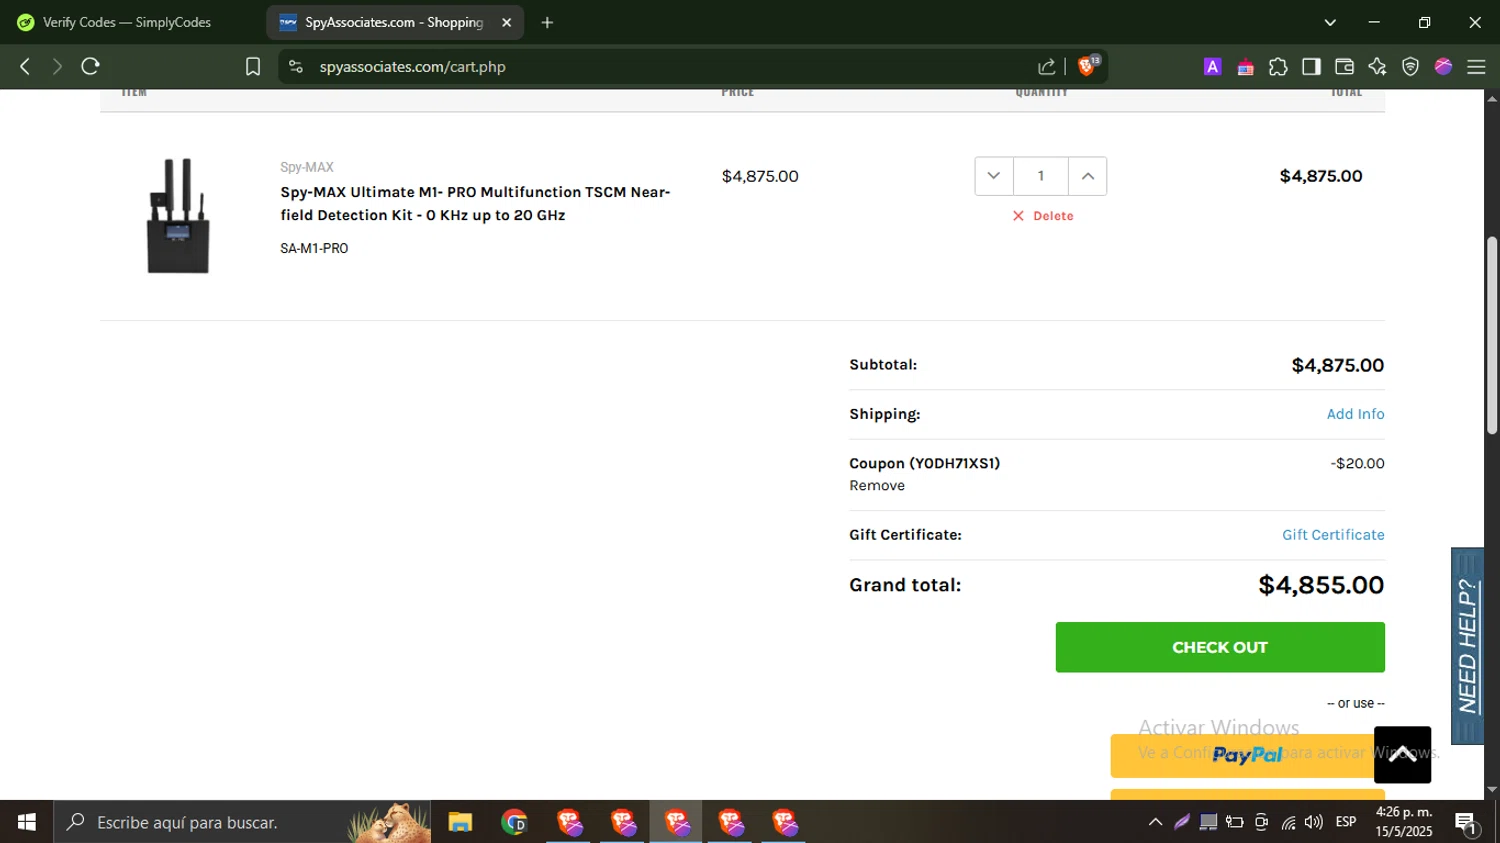
Task: Open the tab search dropdown arrow
Action: [x=1330, y=22]
